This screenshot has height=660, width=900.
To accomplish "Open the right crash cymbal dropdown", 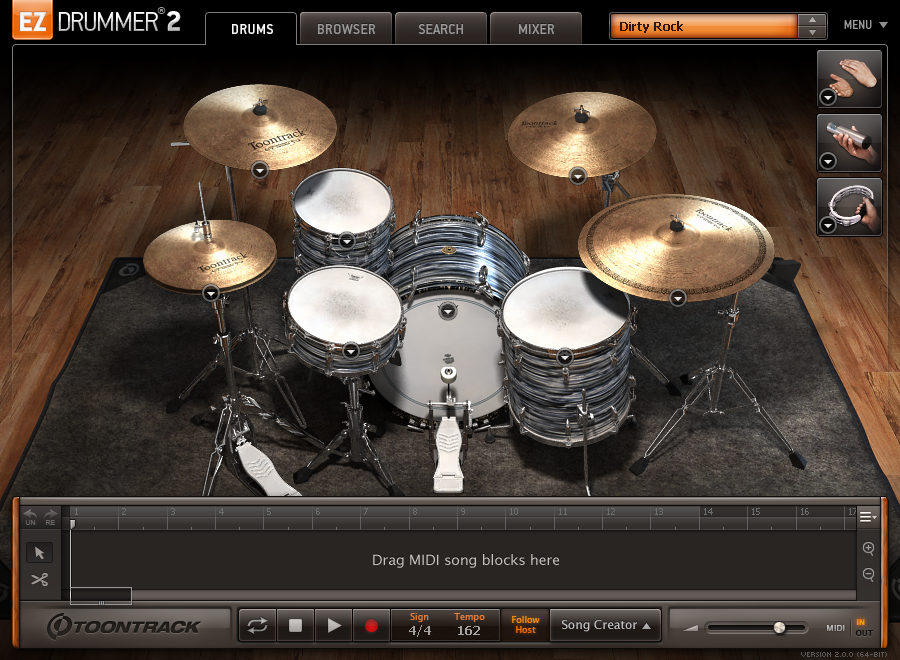I will click(x=577, y=176).
